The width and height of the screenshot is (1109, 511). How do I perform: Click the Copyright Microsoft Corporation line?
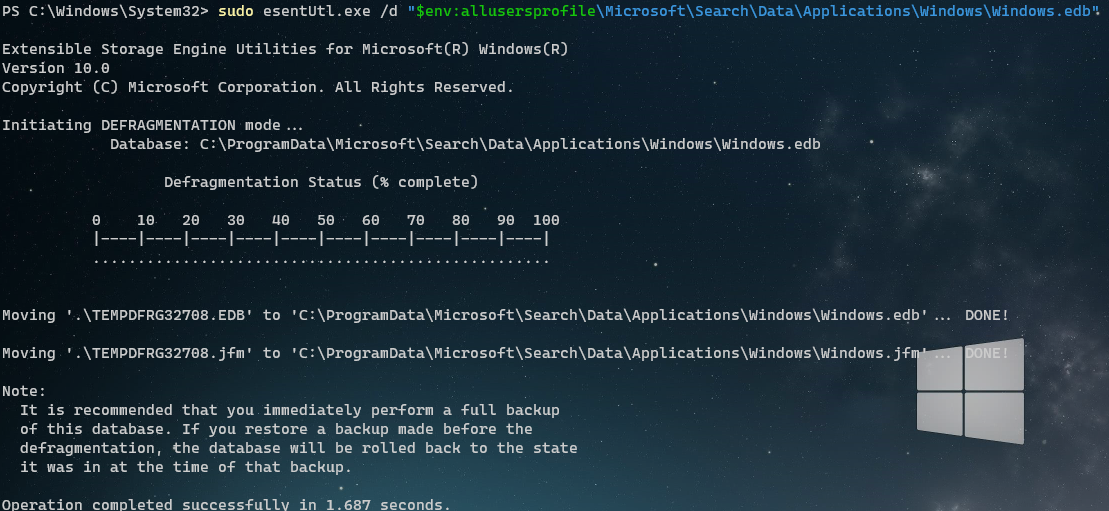point(257,88)
